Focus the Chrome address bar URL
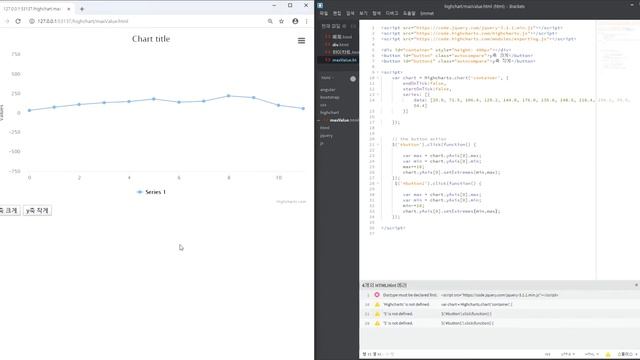Screen dimensions: 640x360 tap(83, 21)
